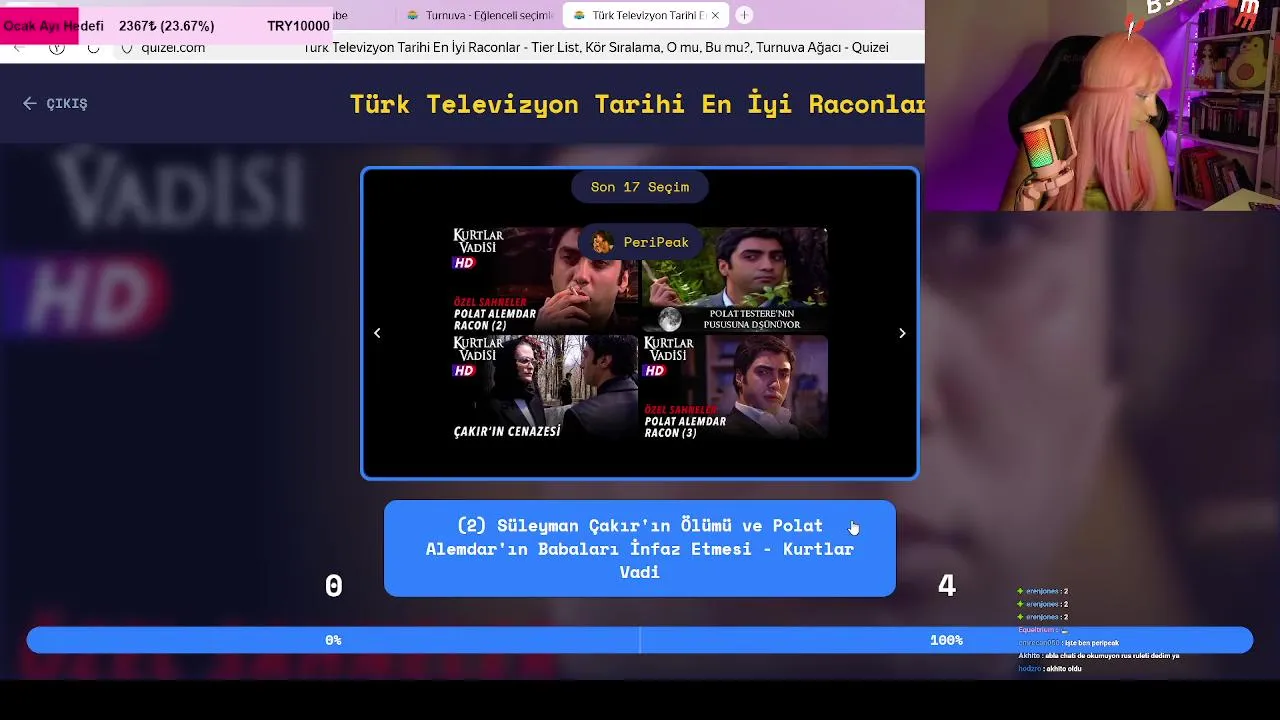Open a new browser tab
The image size is (1280, 720).
tap(744, 15)
